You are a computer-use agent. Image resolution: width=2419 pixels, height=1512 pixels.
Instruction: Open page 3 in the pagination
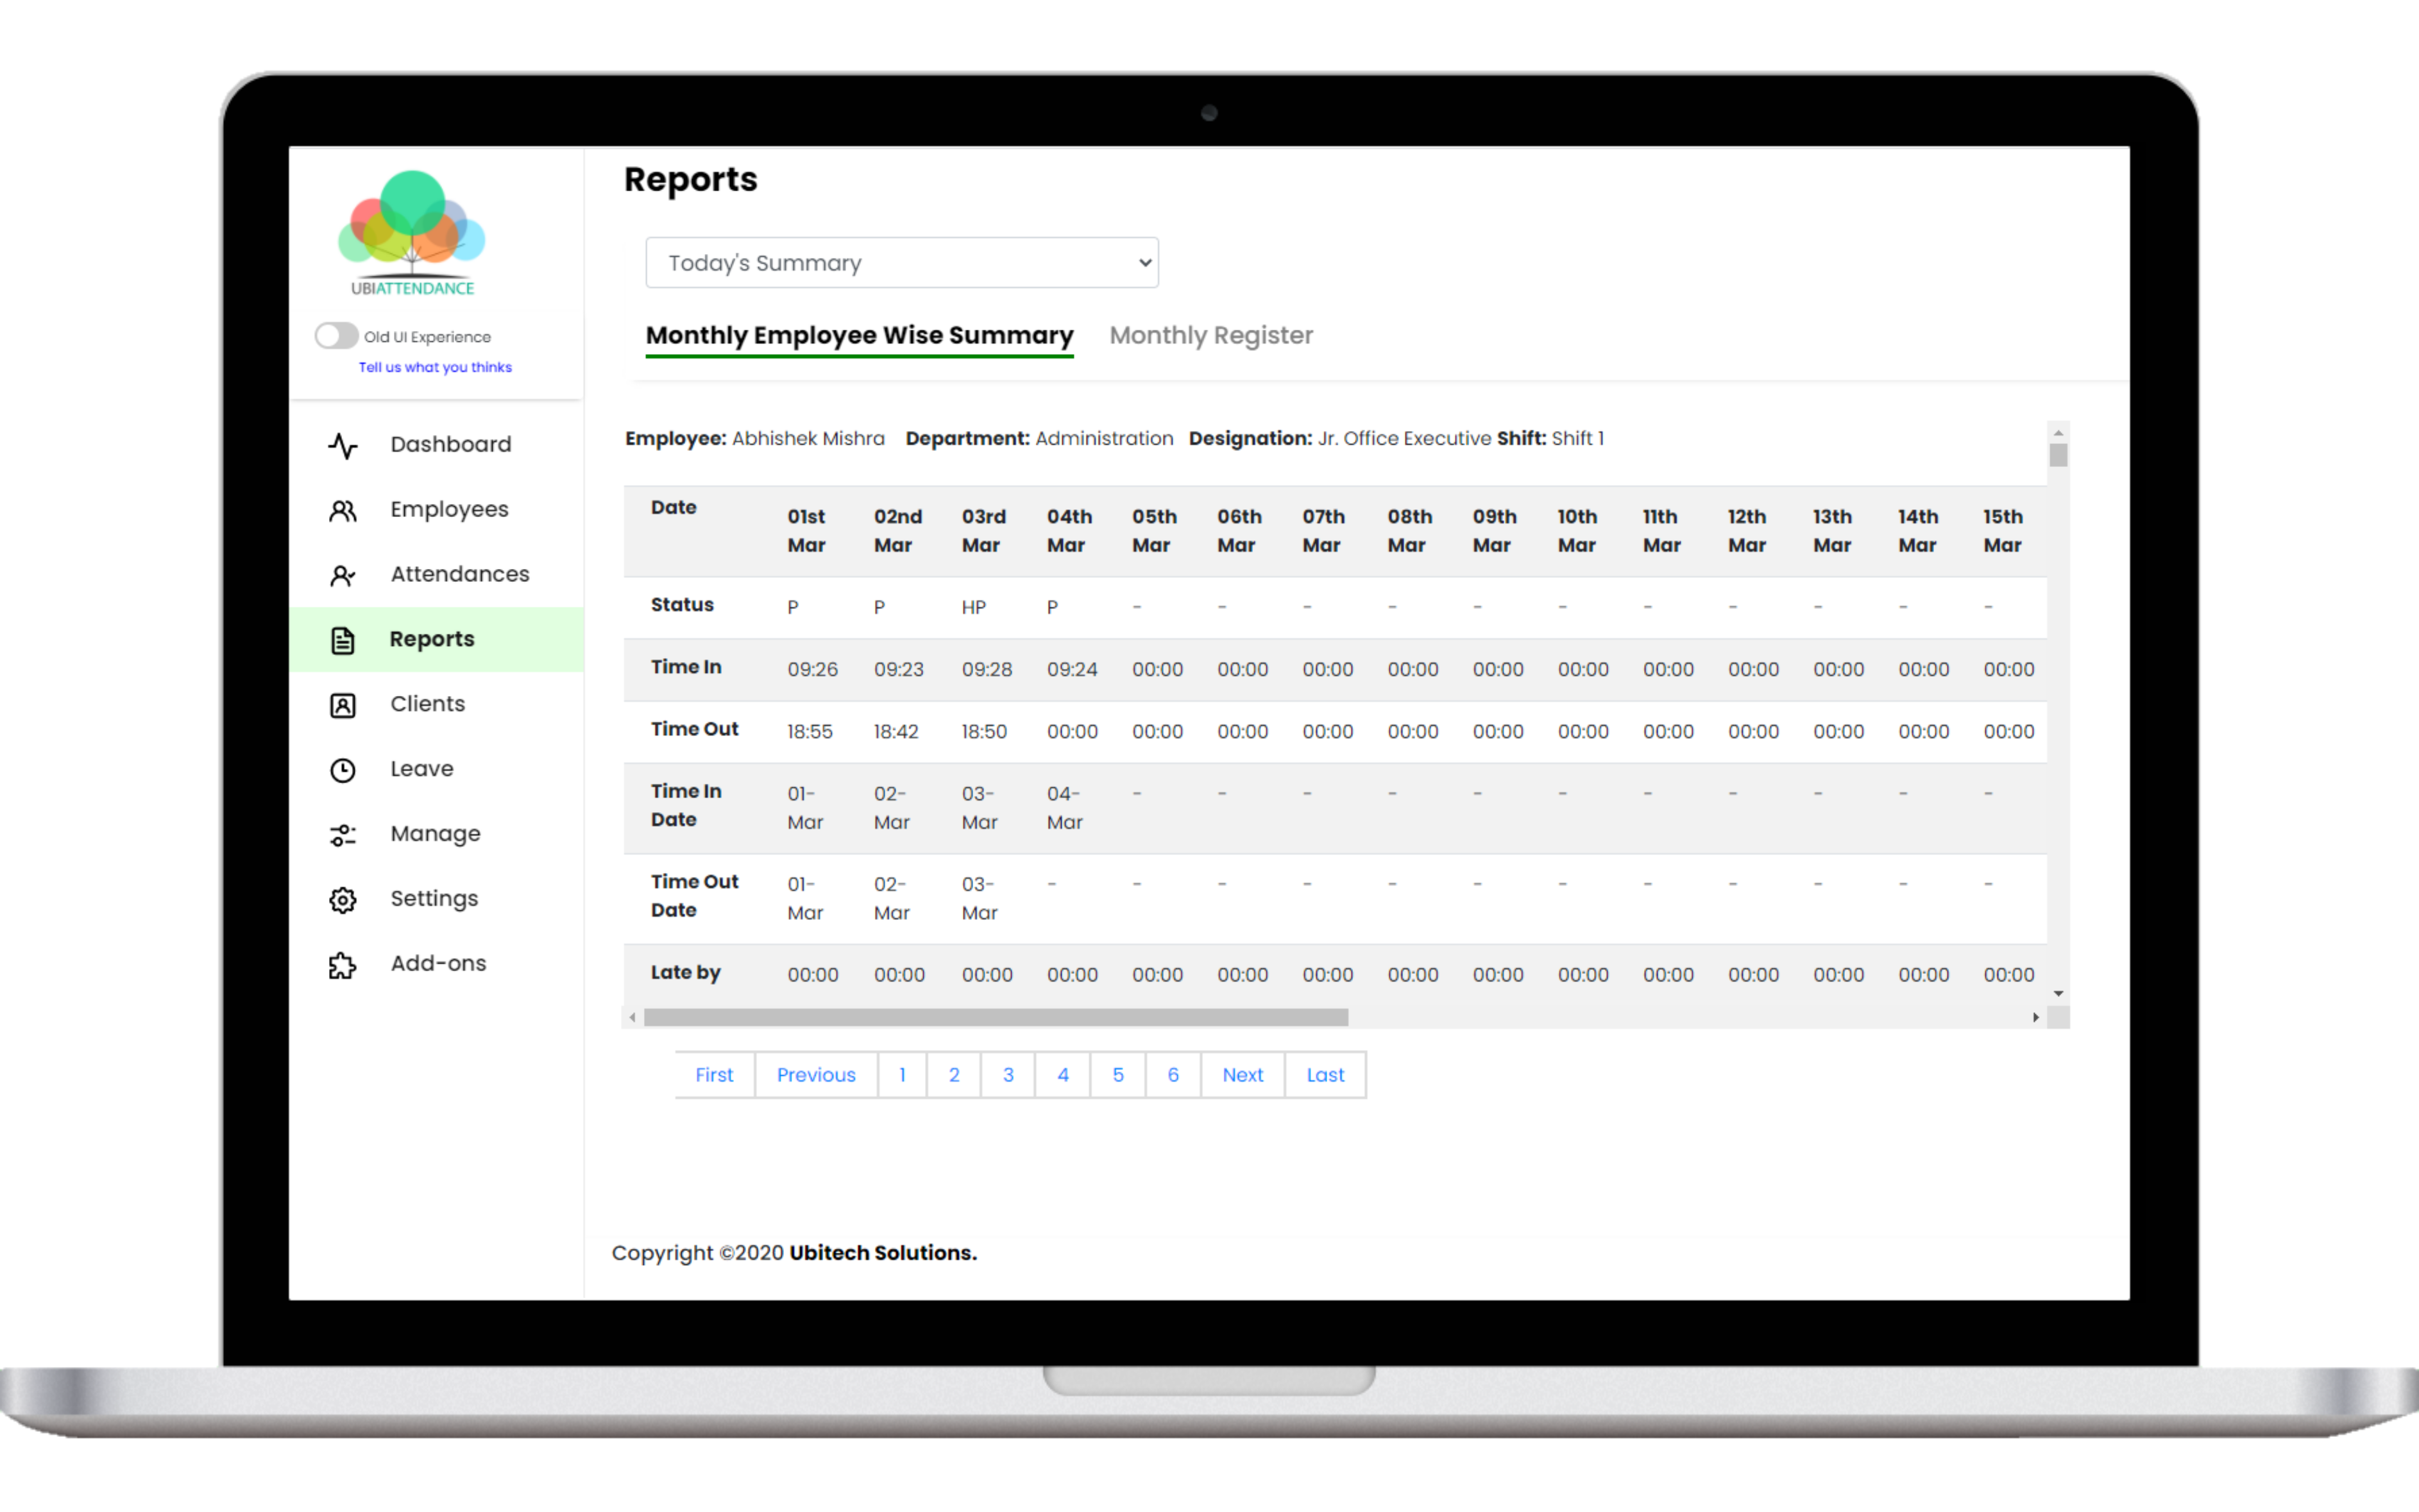click(x=1008, y=1075)
